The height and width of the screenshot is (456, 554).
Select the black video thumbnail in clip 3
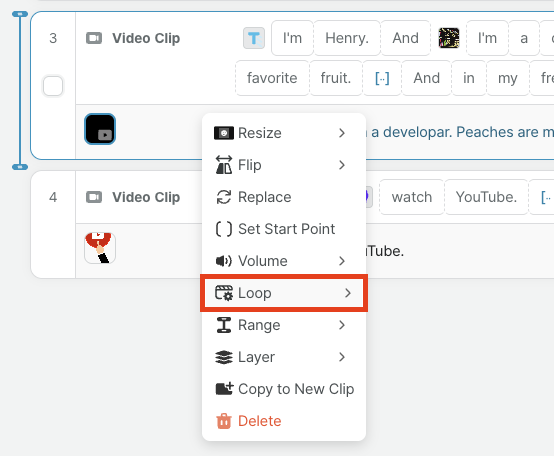pos(100,129)
